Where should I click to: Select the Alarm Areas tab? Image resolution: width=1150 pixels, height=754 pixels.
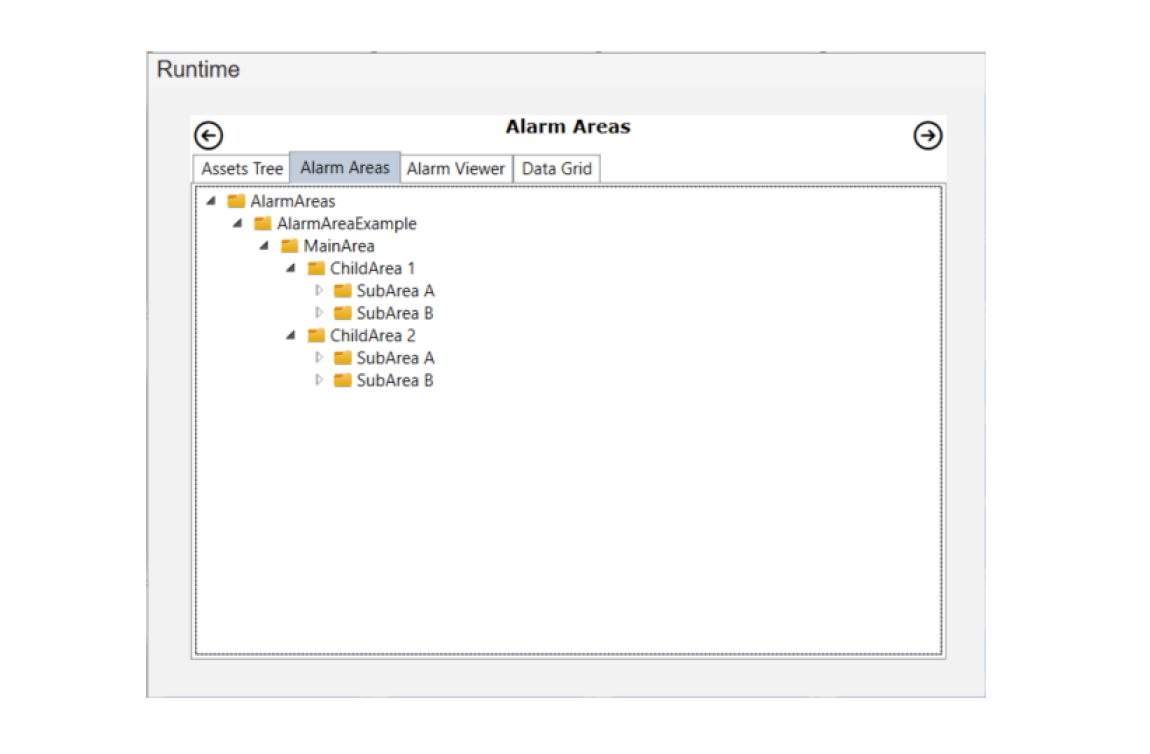click(x=345, y=168)
